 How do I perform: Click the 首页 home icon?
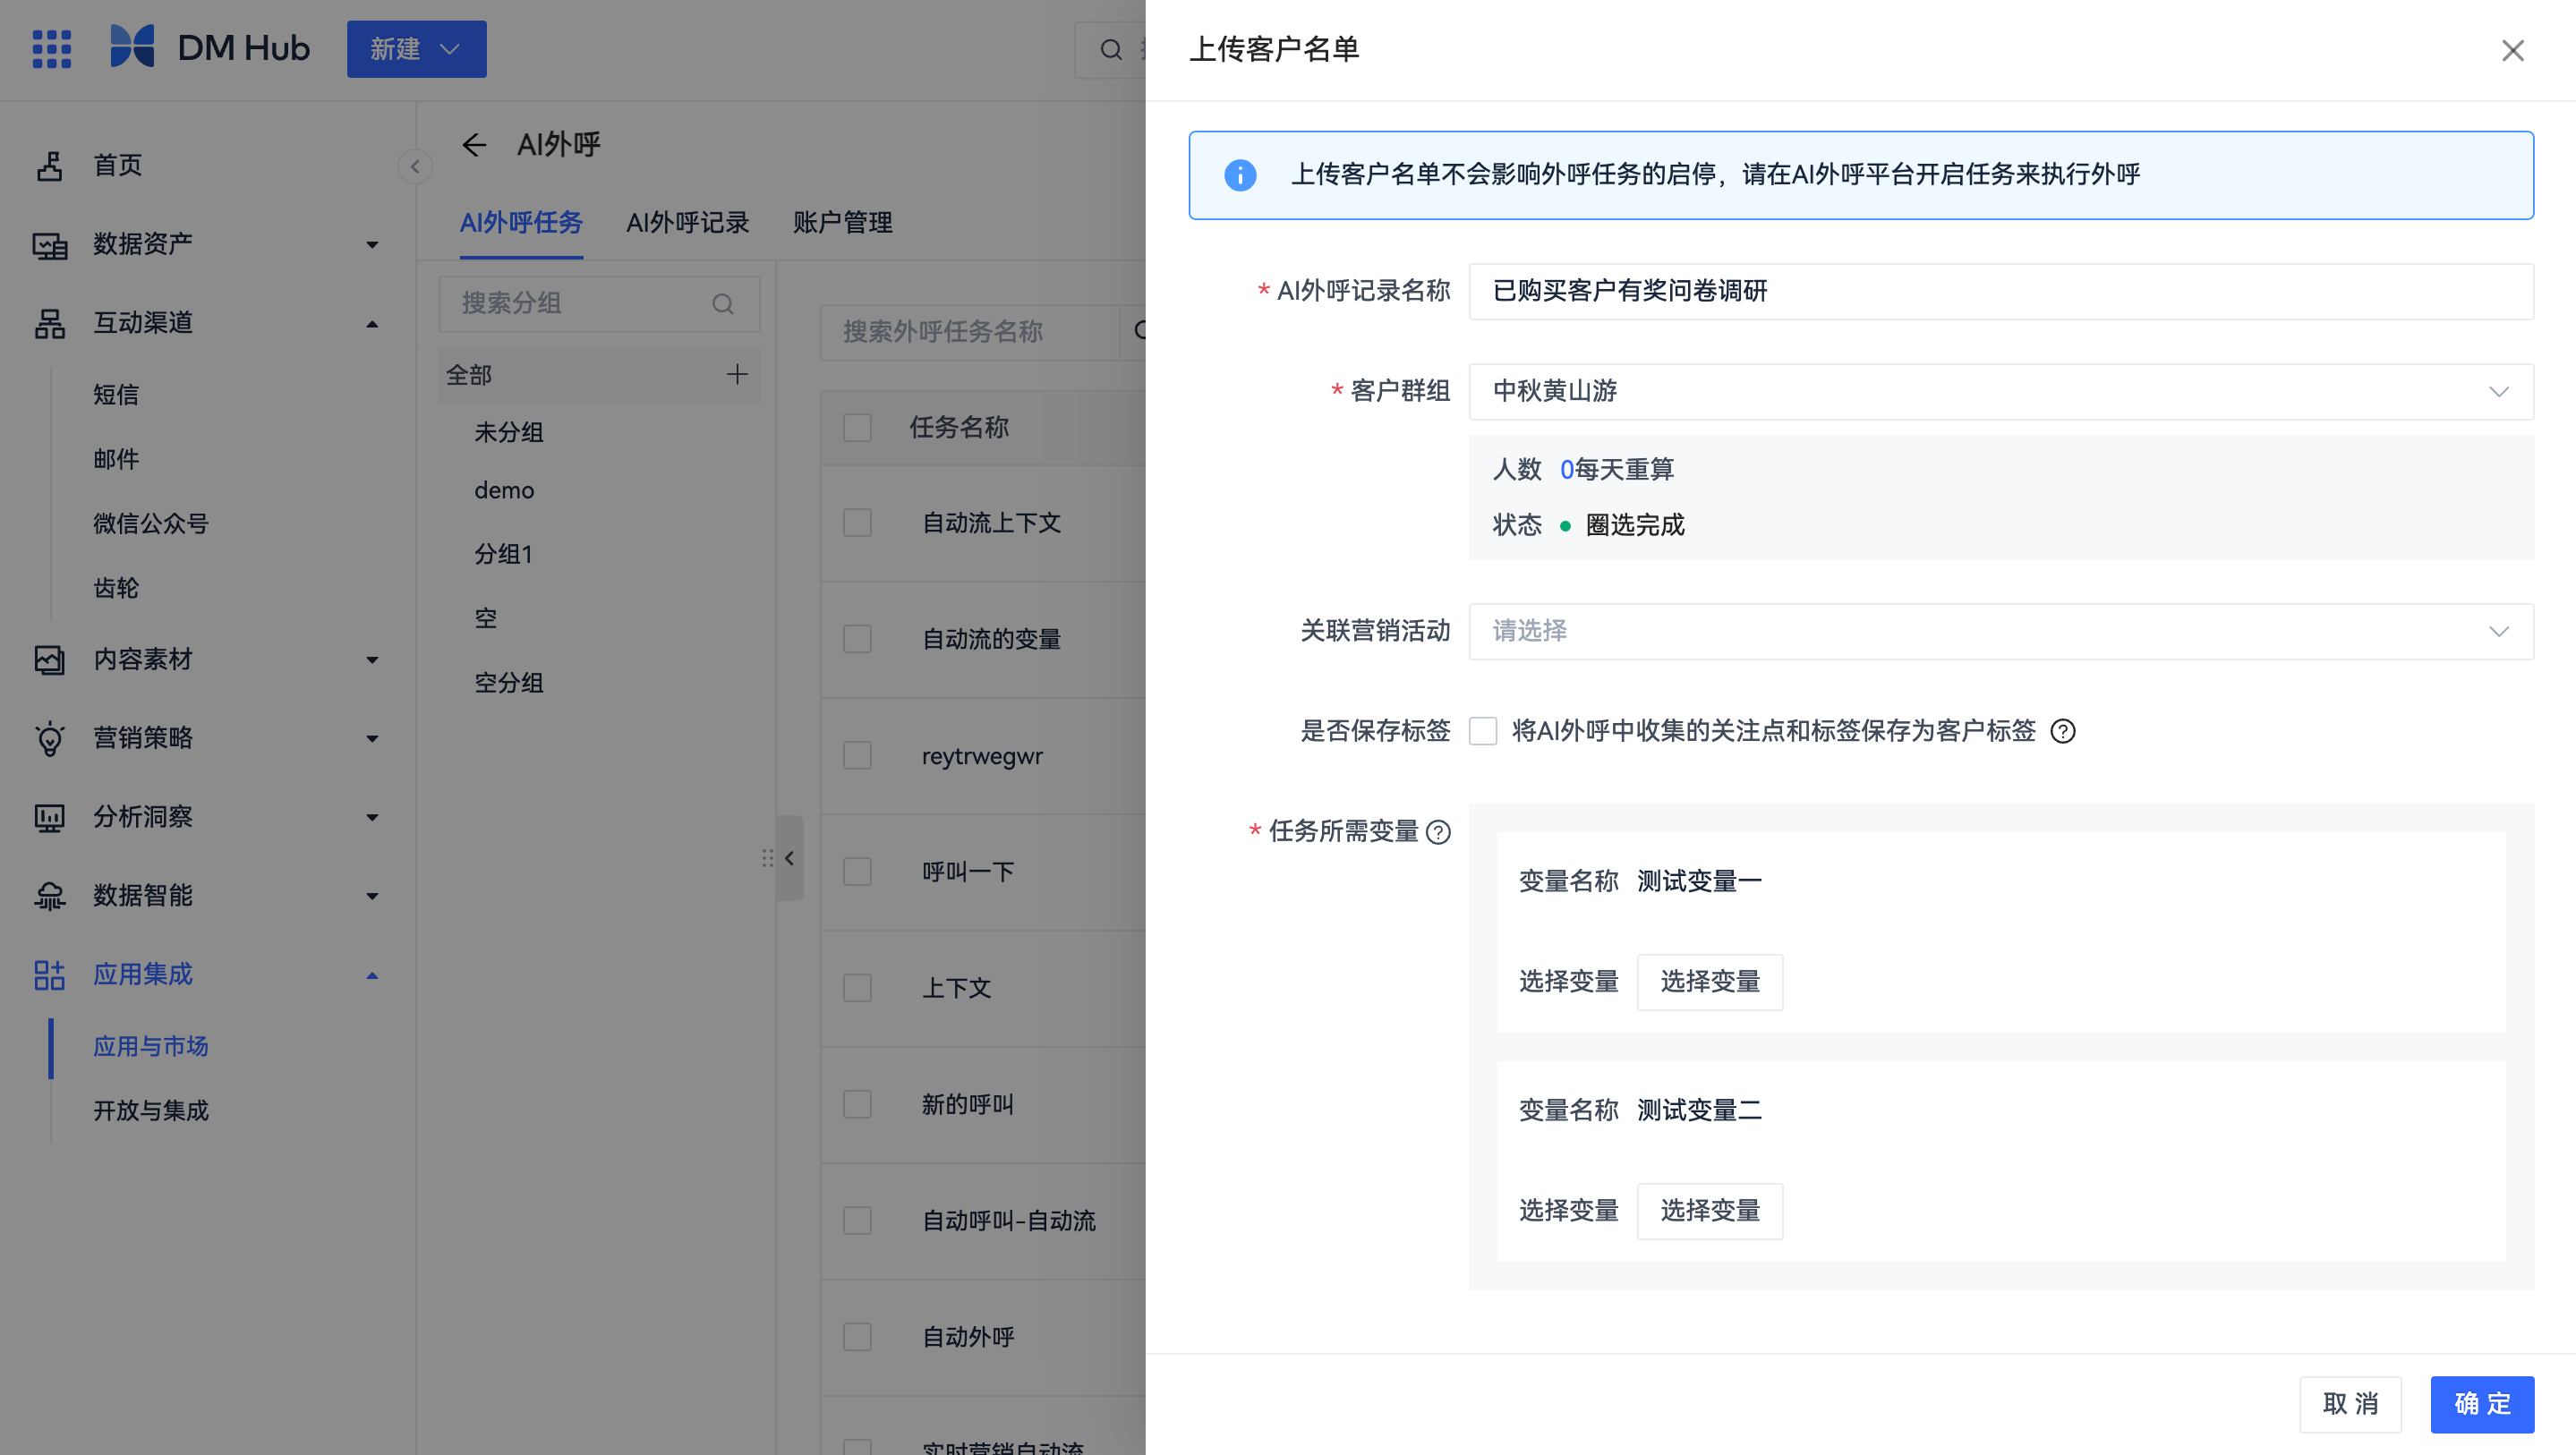coord(49,165)
